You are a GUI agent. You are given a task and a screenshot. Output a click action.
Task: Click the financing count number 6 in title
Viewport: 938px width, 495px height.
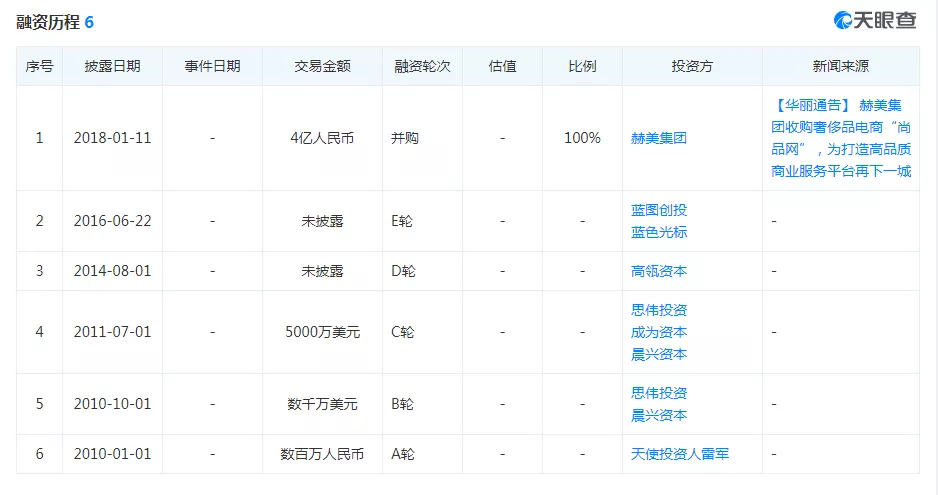point(89,23)
